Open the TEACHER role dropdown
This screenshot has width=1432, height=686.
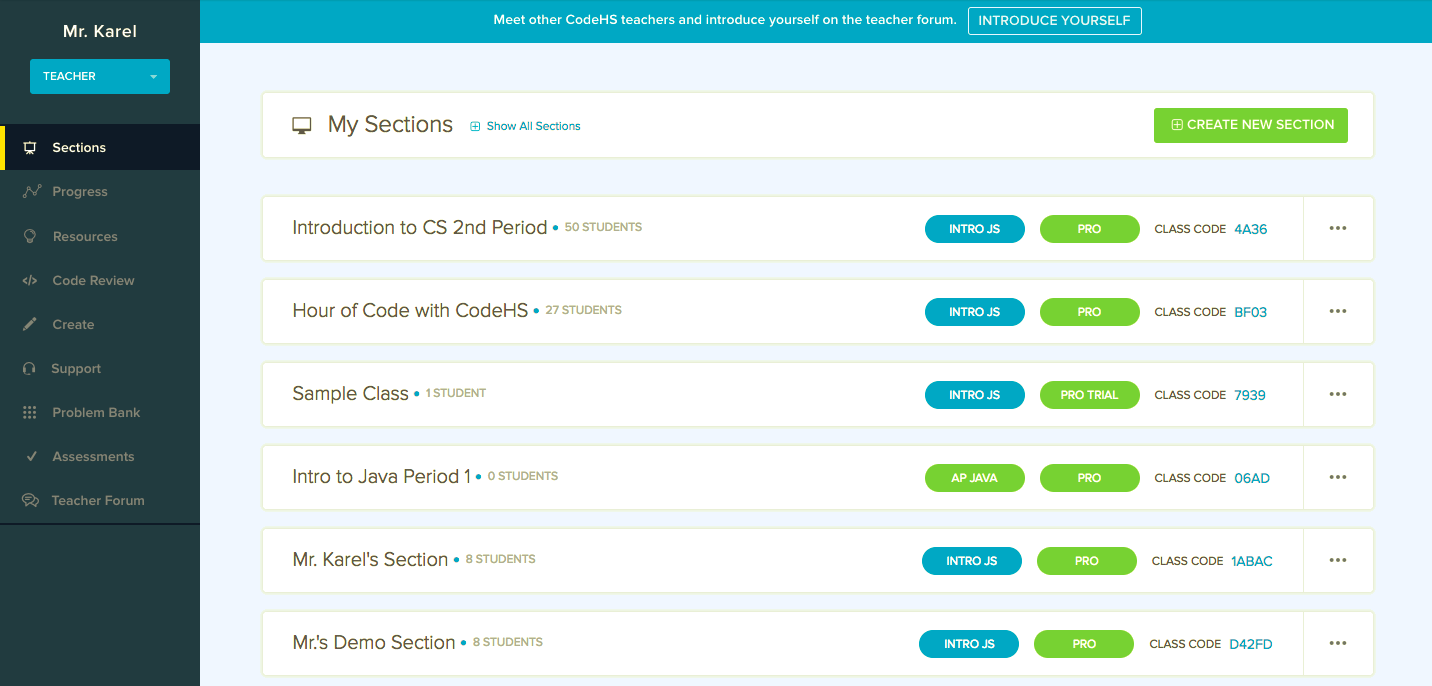click(99, 76)
